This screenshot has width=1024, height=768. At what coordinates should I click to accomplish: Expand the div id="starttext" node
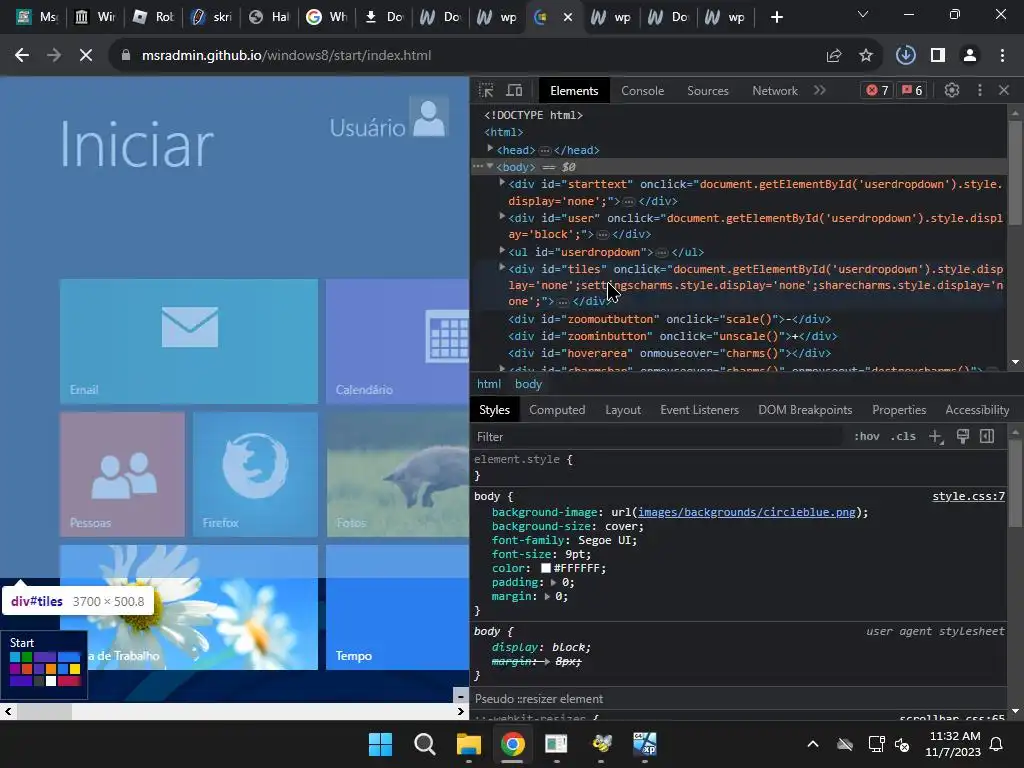[502, 183]
